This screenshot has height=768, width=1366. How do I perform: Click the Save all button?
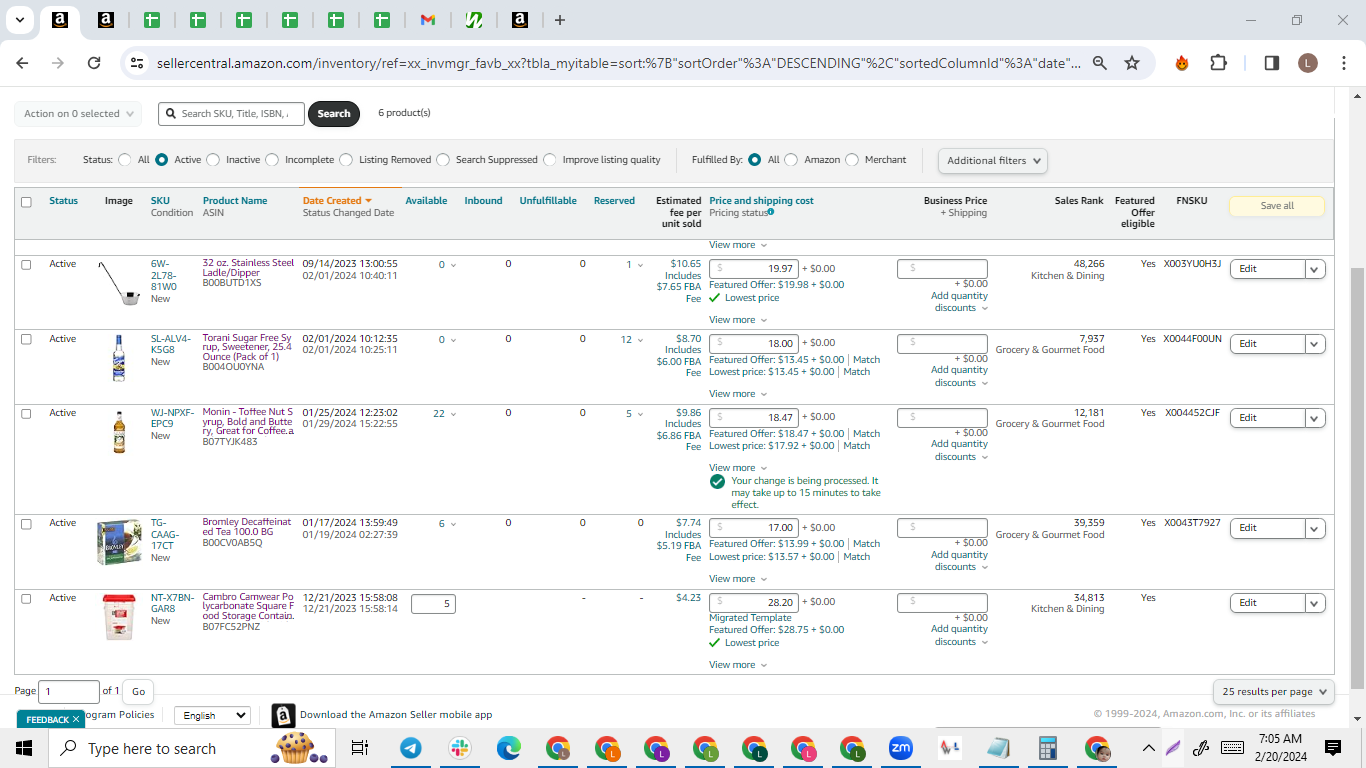click(1277, 206)
